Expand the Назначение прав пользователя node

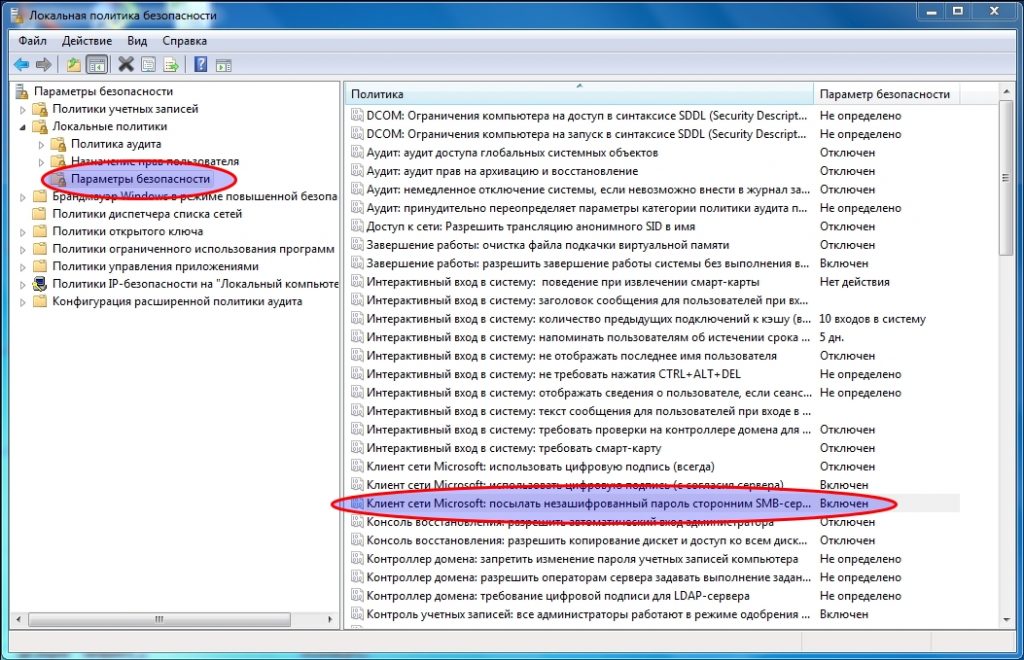(41, 162)
